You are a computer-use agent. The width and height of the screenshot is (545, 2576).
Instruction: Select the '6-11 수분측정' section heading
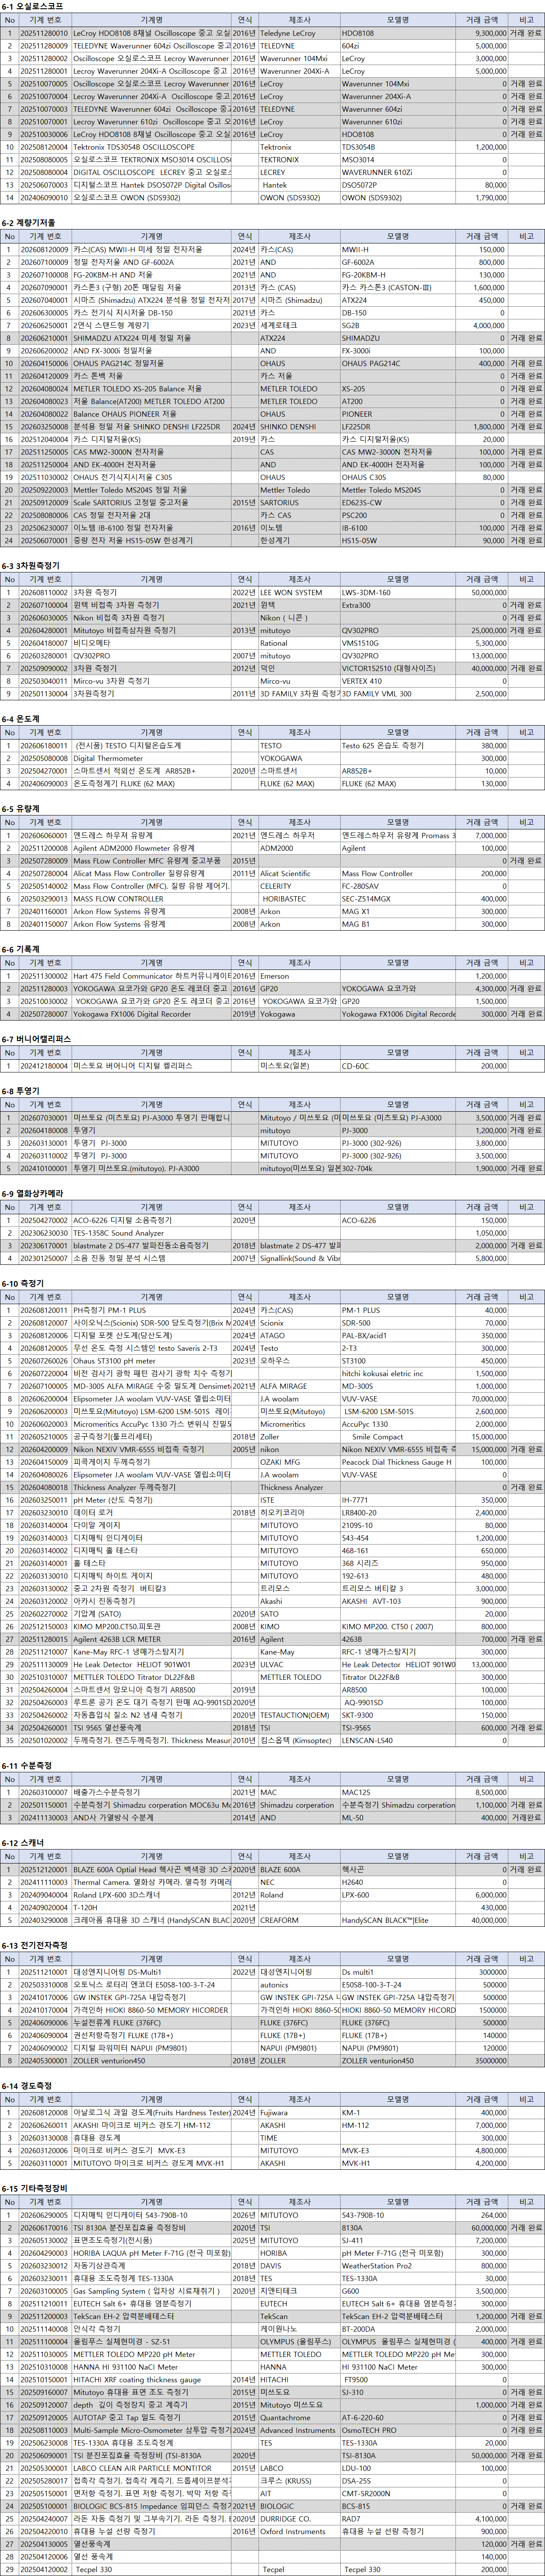coord(27,1766)
